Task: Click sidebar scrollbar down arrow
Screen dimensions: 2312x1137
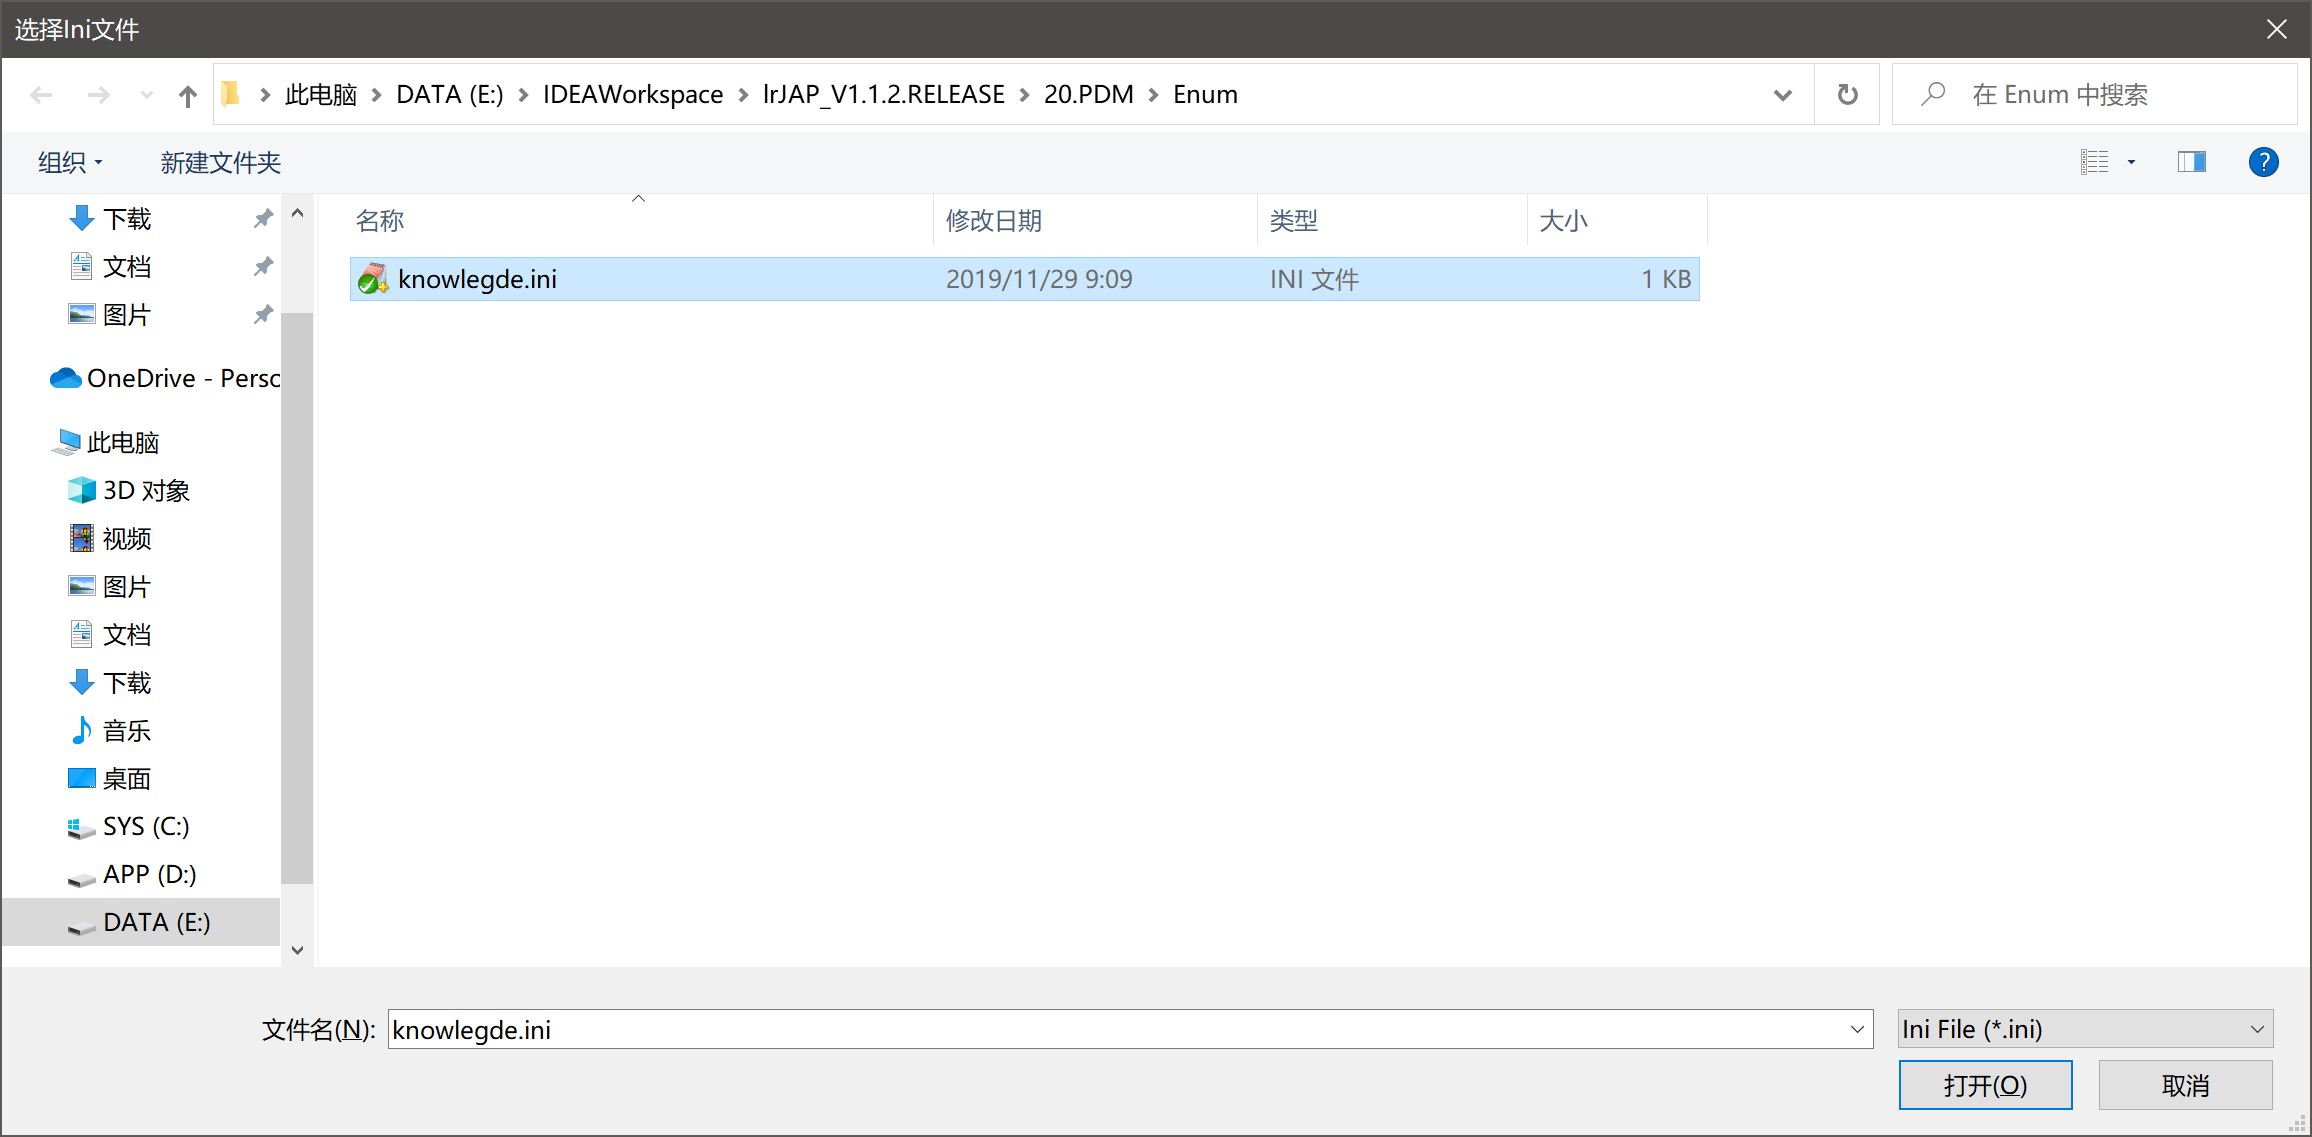Action: point(297,950)
